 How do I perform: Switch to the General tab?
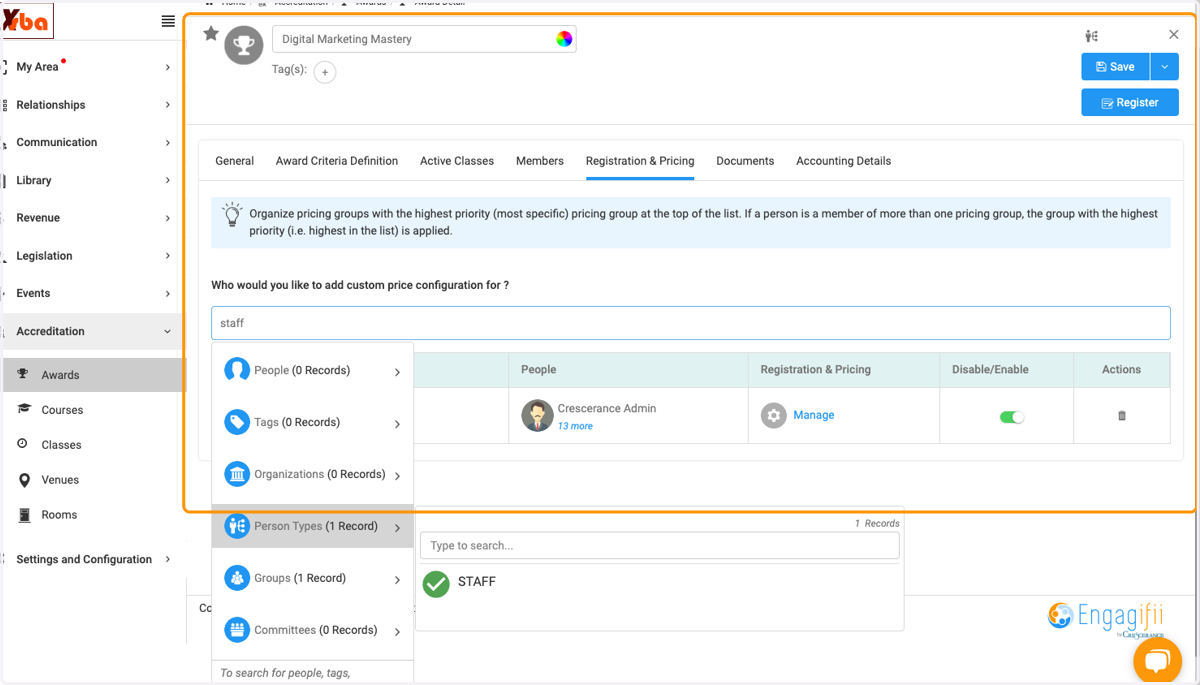click(235, 161)
